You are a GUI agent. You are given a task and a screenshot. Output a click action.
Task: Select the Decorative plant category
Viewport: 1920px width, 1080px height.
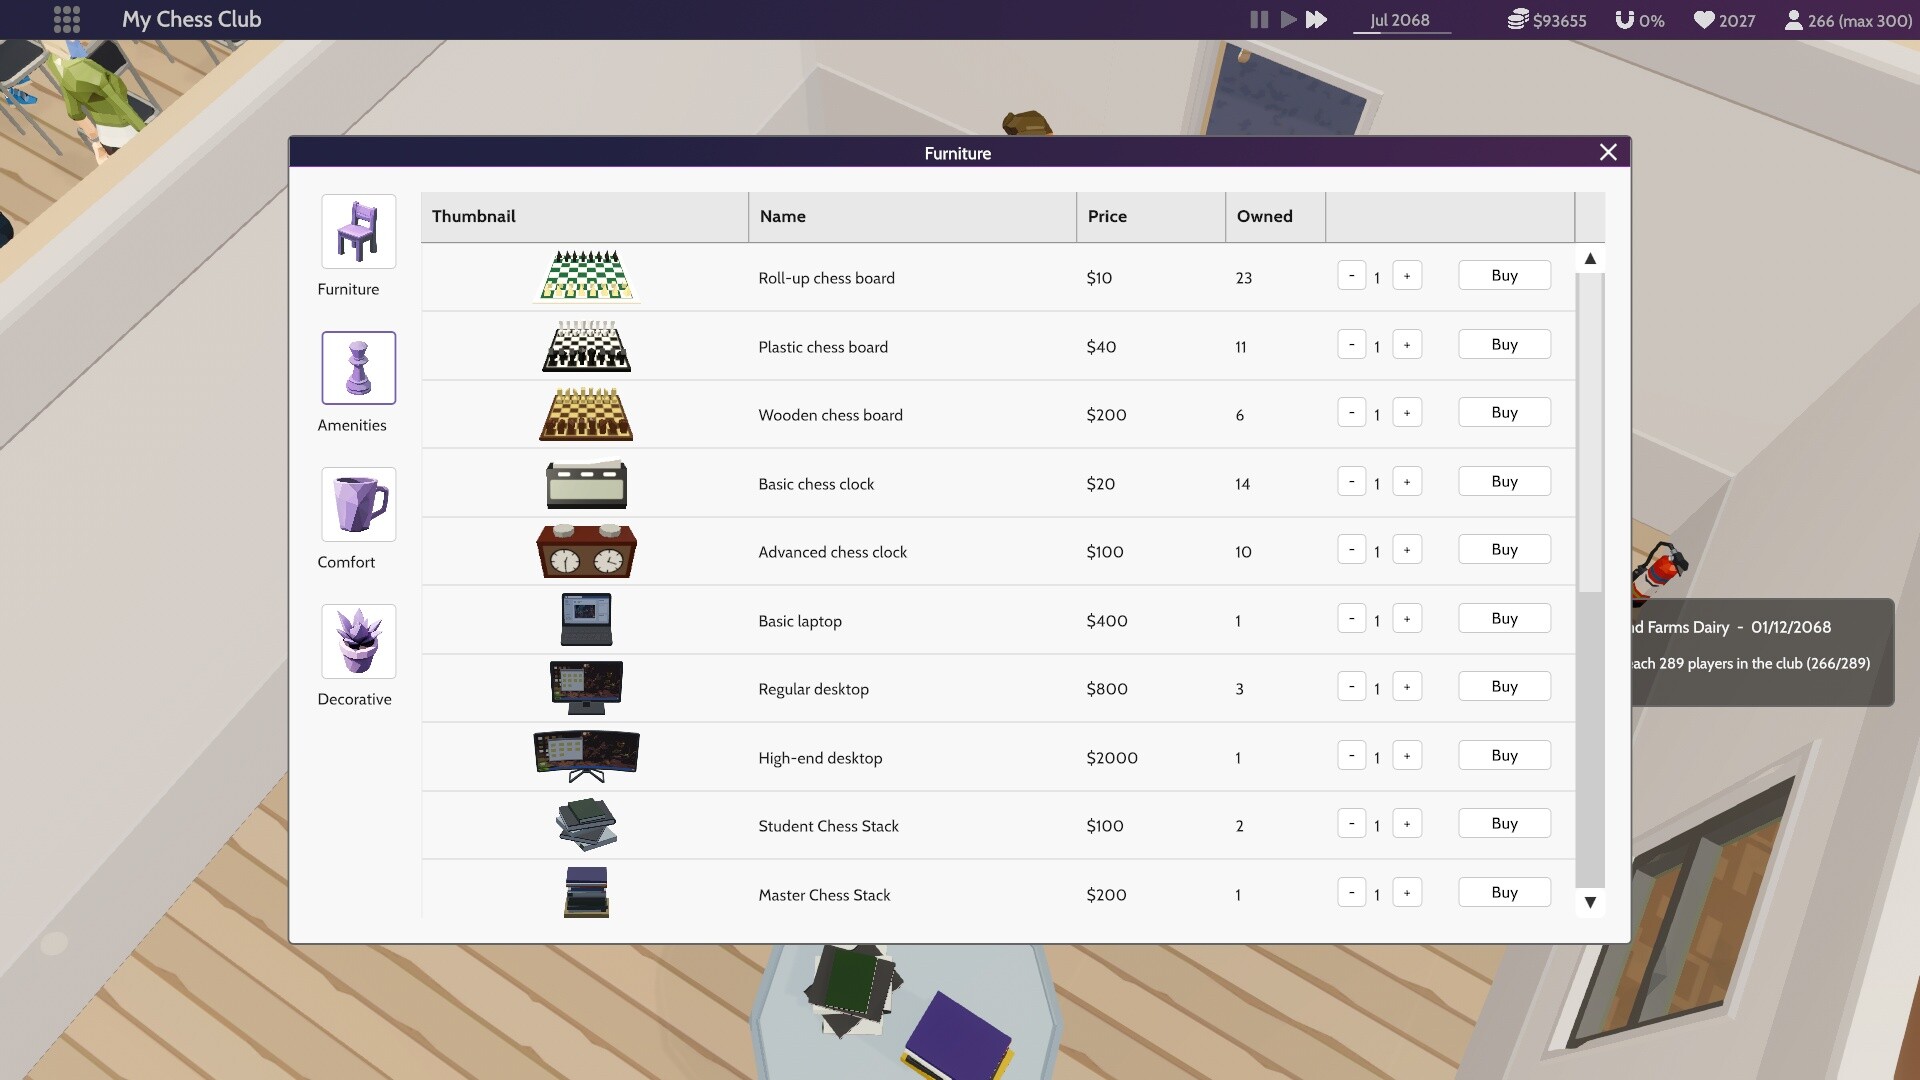[x=357, y=641]
